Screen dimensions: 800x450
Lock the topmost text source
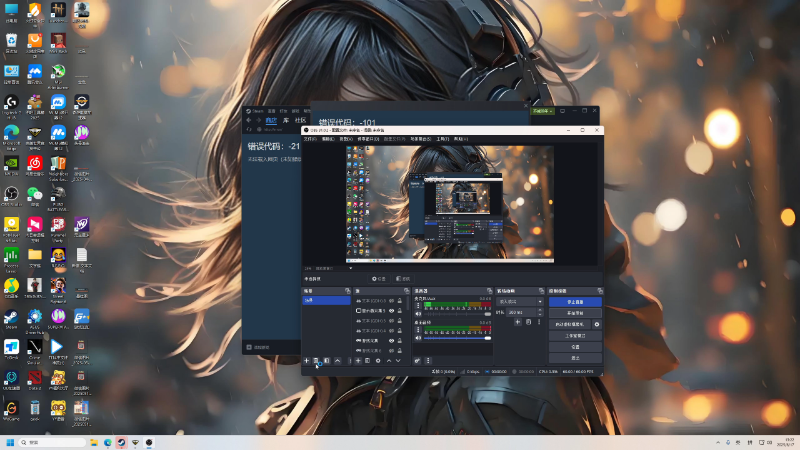(400, 301)
